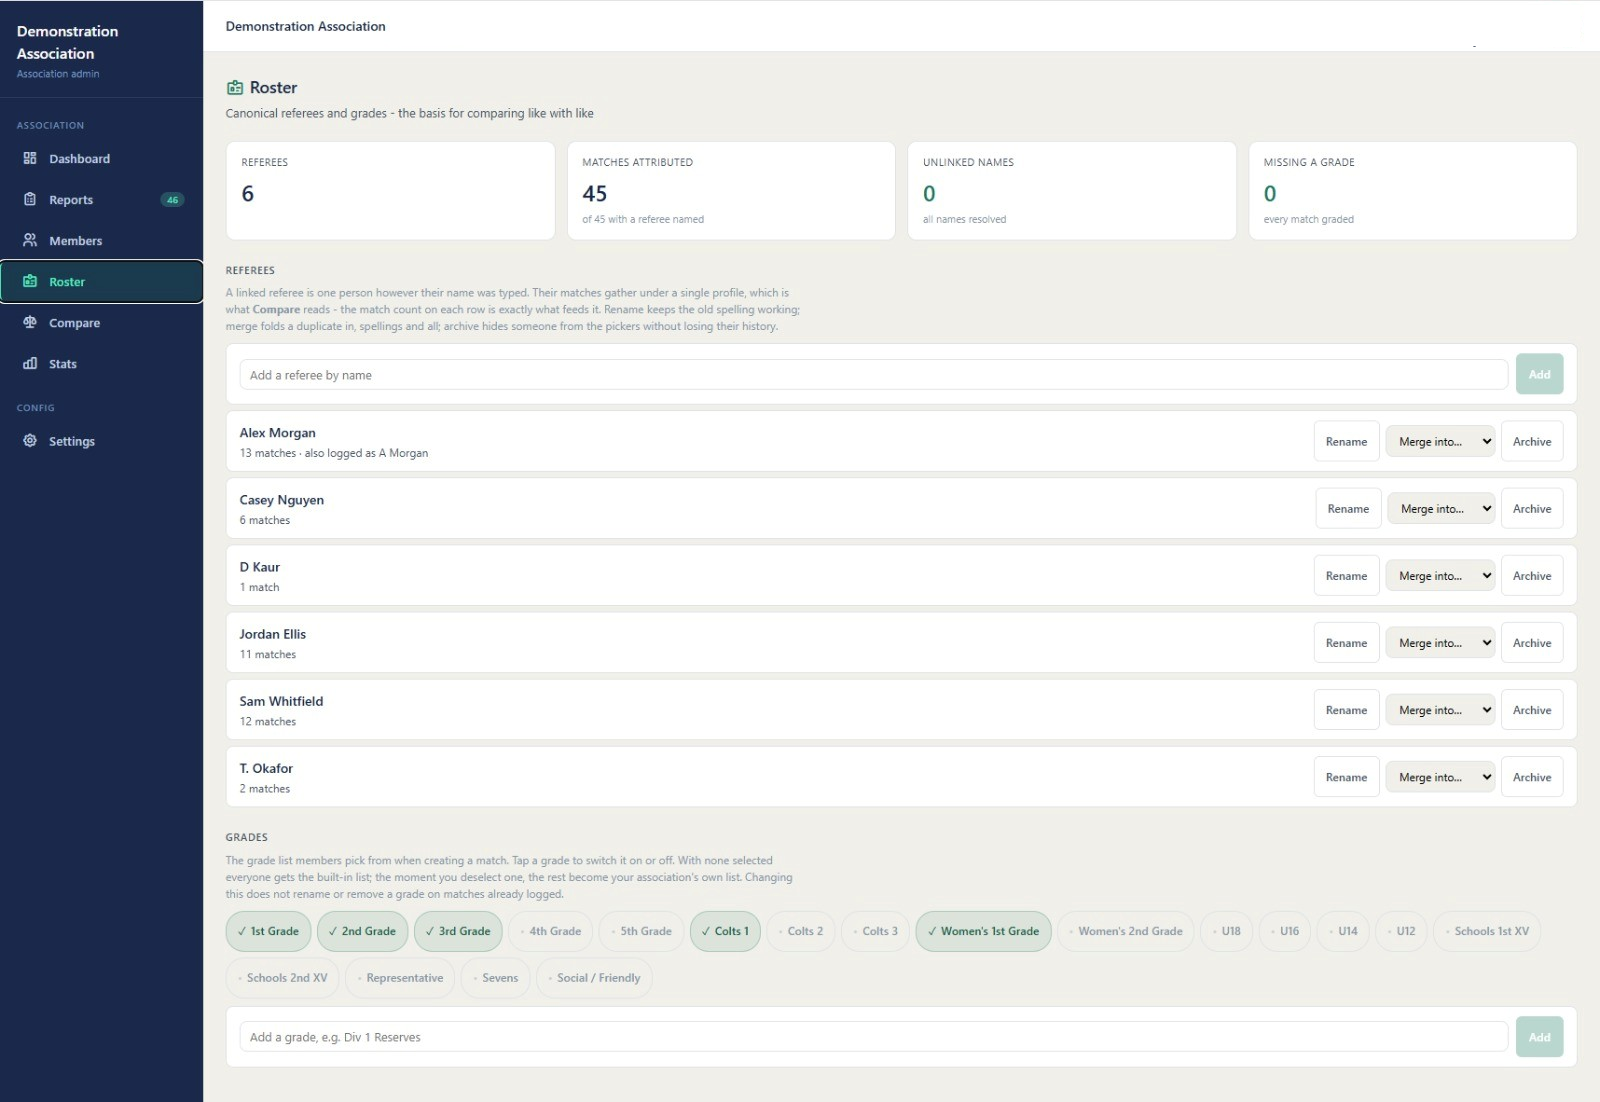1600x1102 pixels.
Task: Deselect Women's 1st Grade chip
Action: [983, 931]
